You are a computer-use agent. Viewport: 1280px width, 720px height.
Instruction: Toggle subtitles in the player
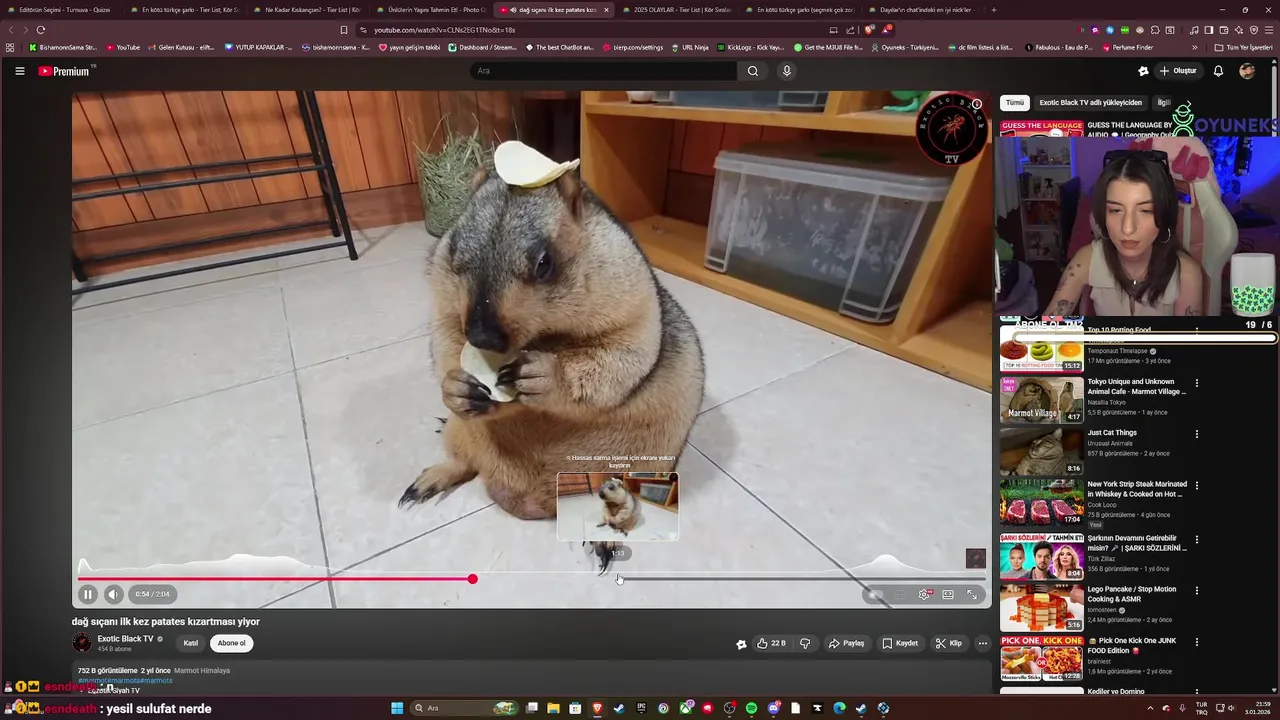point(900,594)
